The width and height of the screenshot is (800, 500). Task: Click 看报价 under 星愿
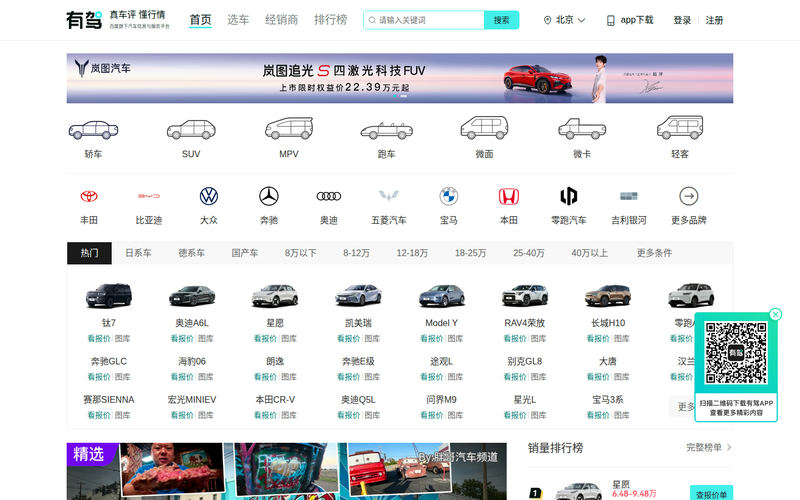[x=265, y=338]
